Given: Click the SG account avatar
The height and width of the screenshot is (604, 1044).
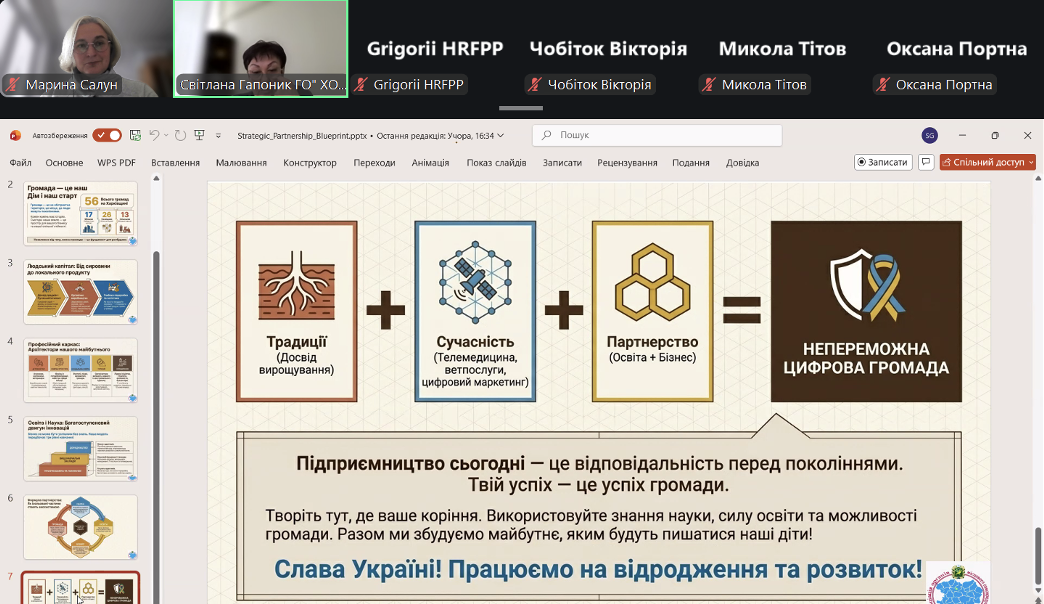Looking at the screenshot, I should pyautogui.click(x=929, y=135).
